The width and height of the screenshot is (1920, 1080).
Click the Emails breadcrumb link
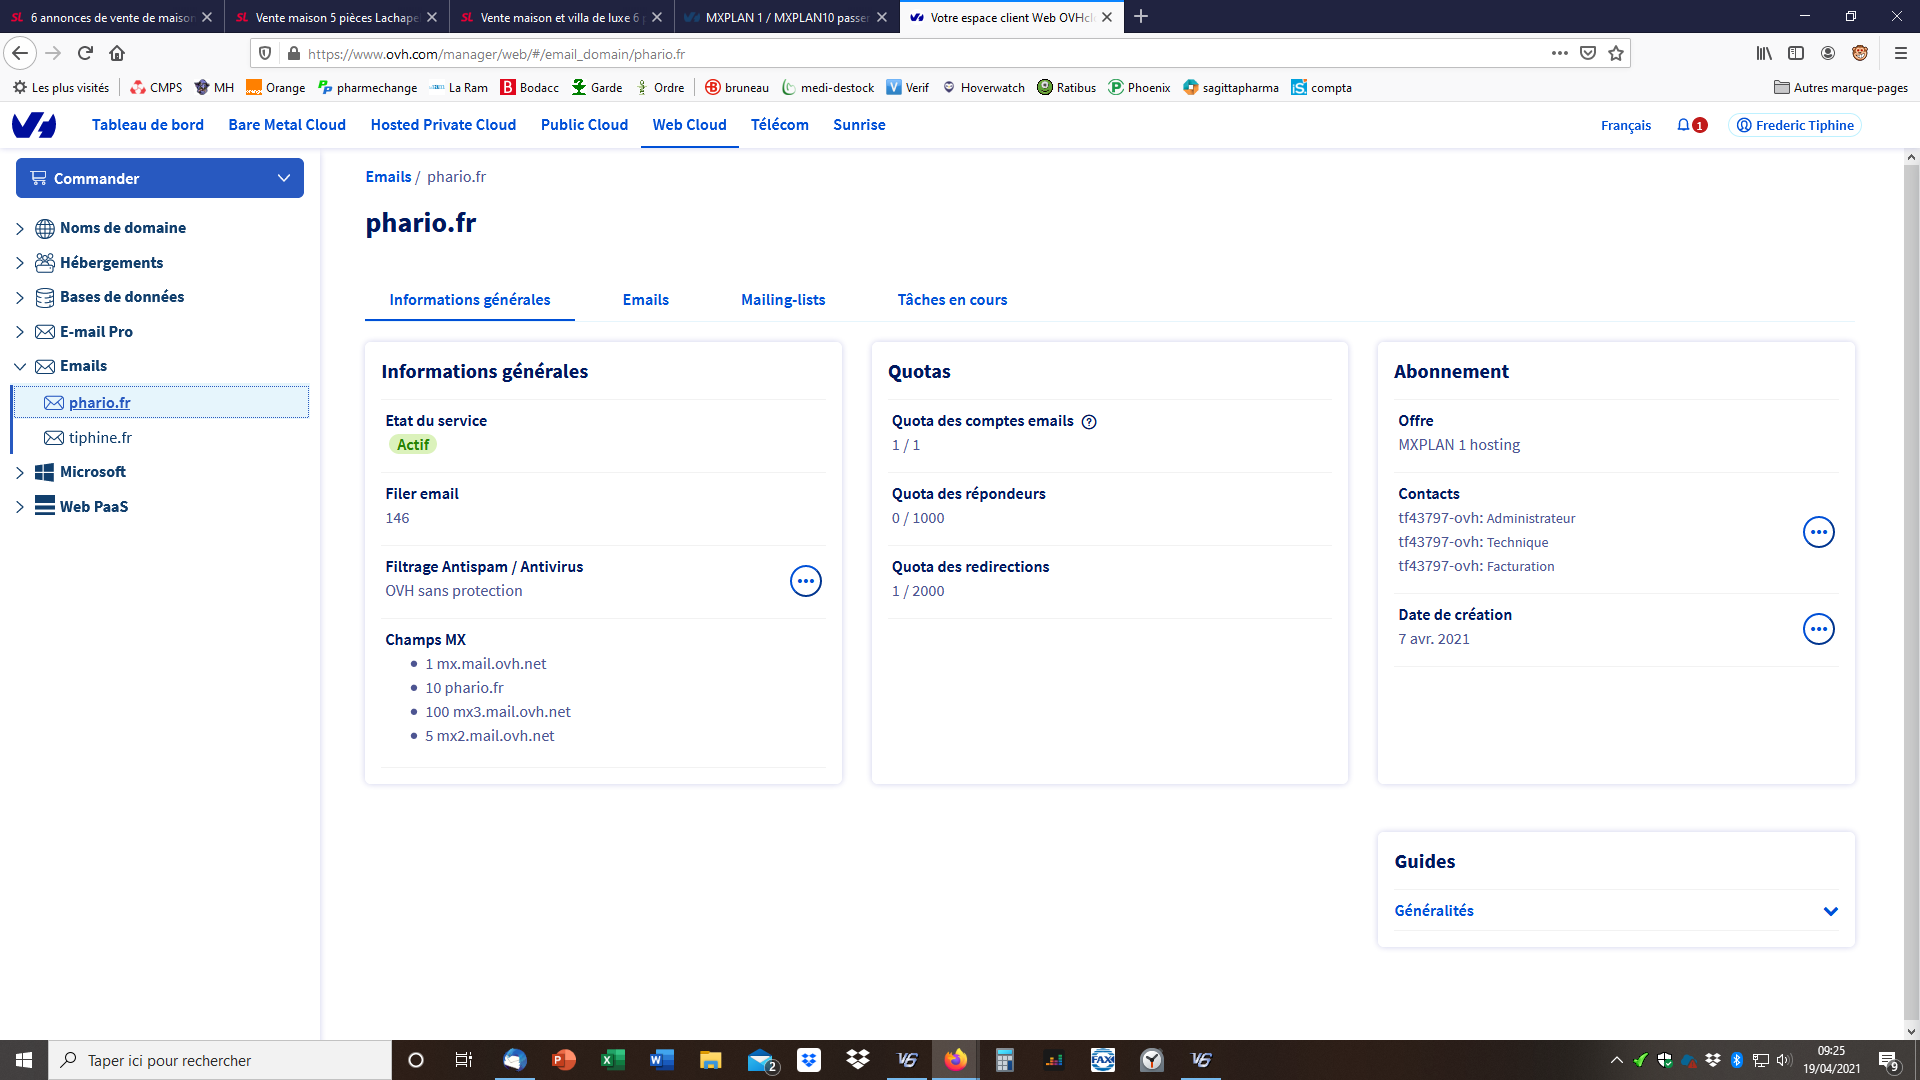tap(388, 177)
